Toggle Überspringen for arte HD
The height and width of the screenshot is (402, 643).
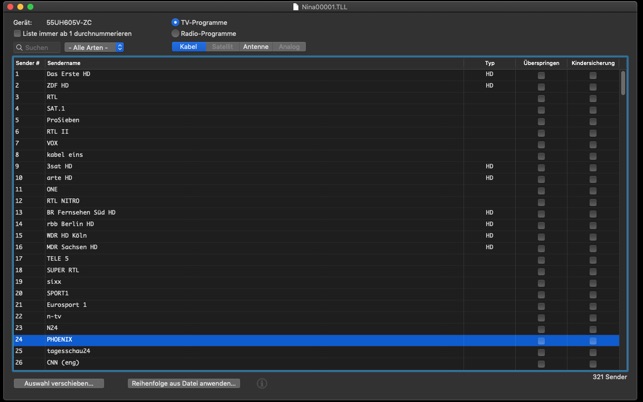541,179
